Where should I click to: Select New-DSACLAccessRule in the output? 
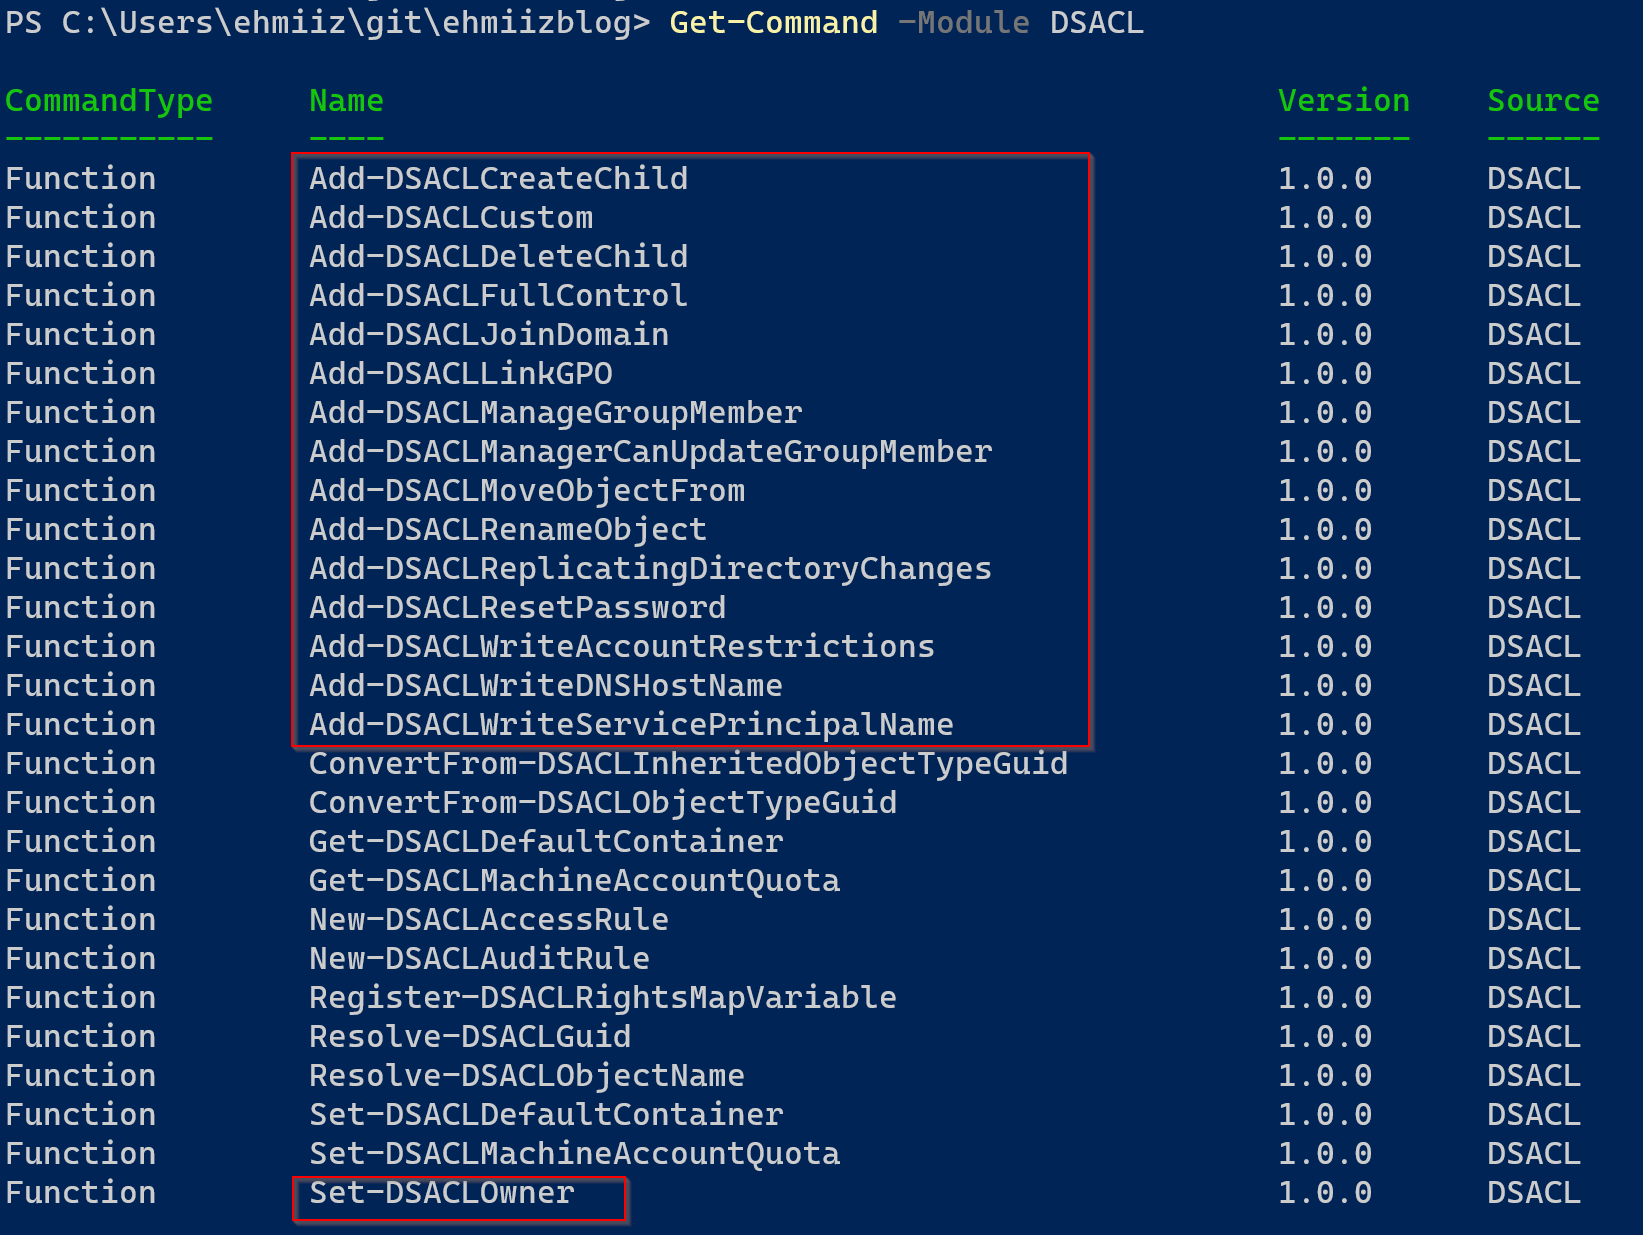pos(489,920)
